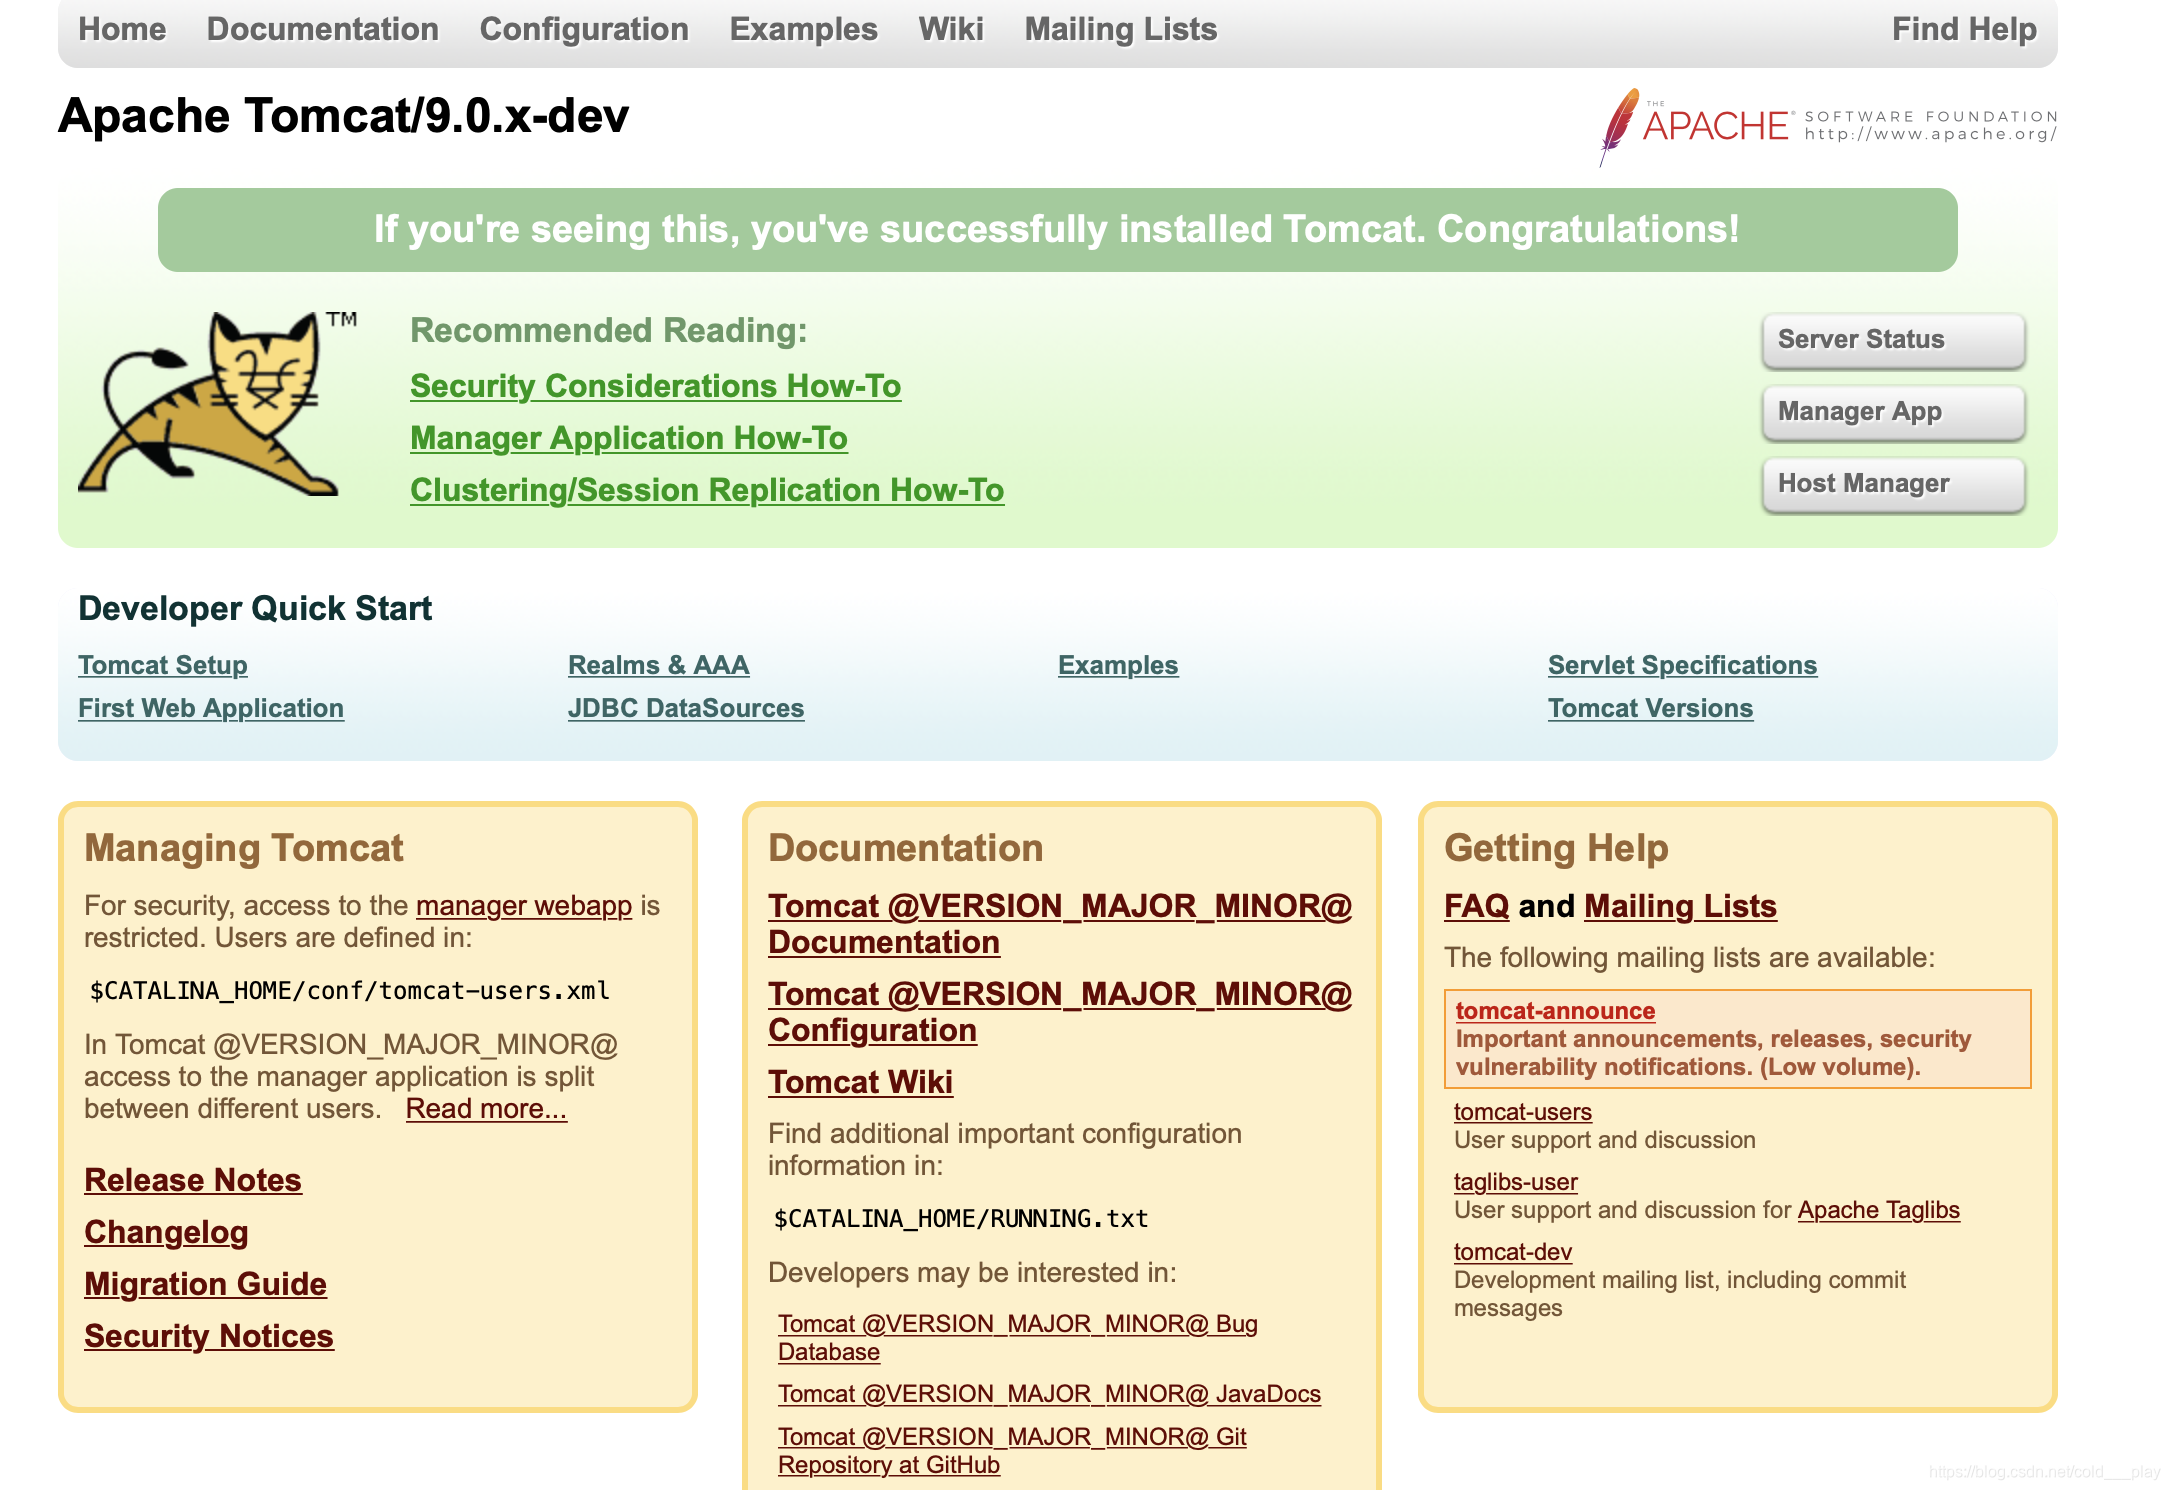Click the Getting Help heading
This screenshot has width=2170, height=1490.
(x=1557, y=848)
